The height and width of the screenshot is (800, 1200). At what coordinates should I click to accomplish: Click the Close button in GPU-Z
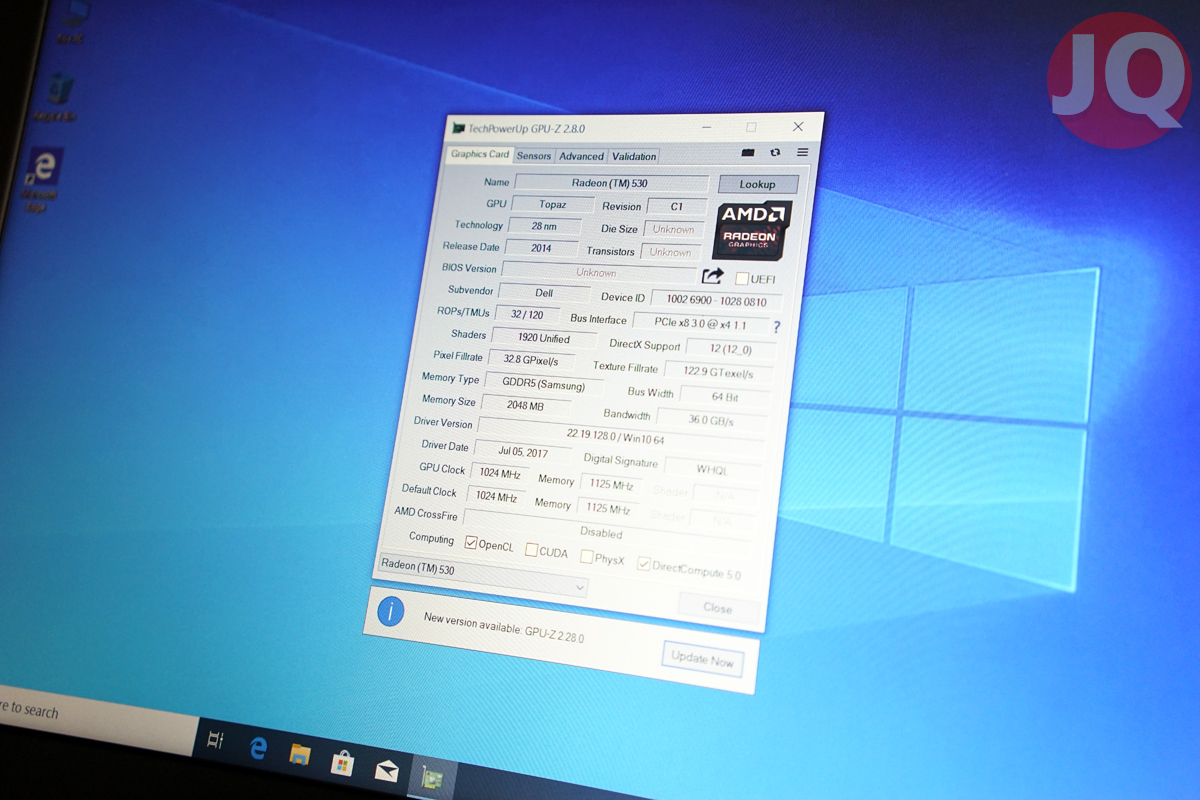tap(717, 607)
